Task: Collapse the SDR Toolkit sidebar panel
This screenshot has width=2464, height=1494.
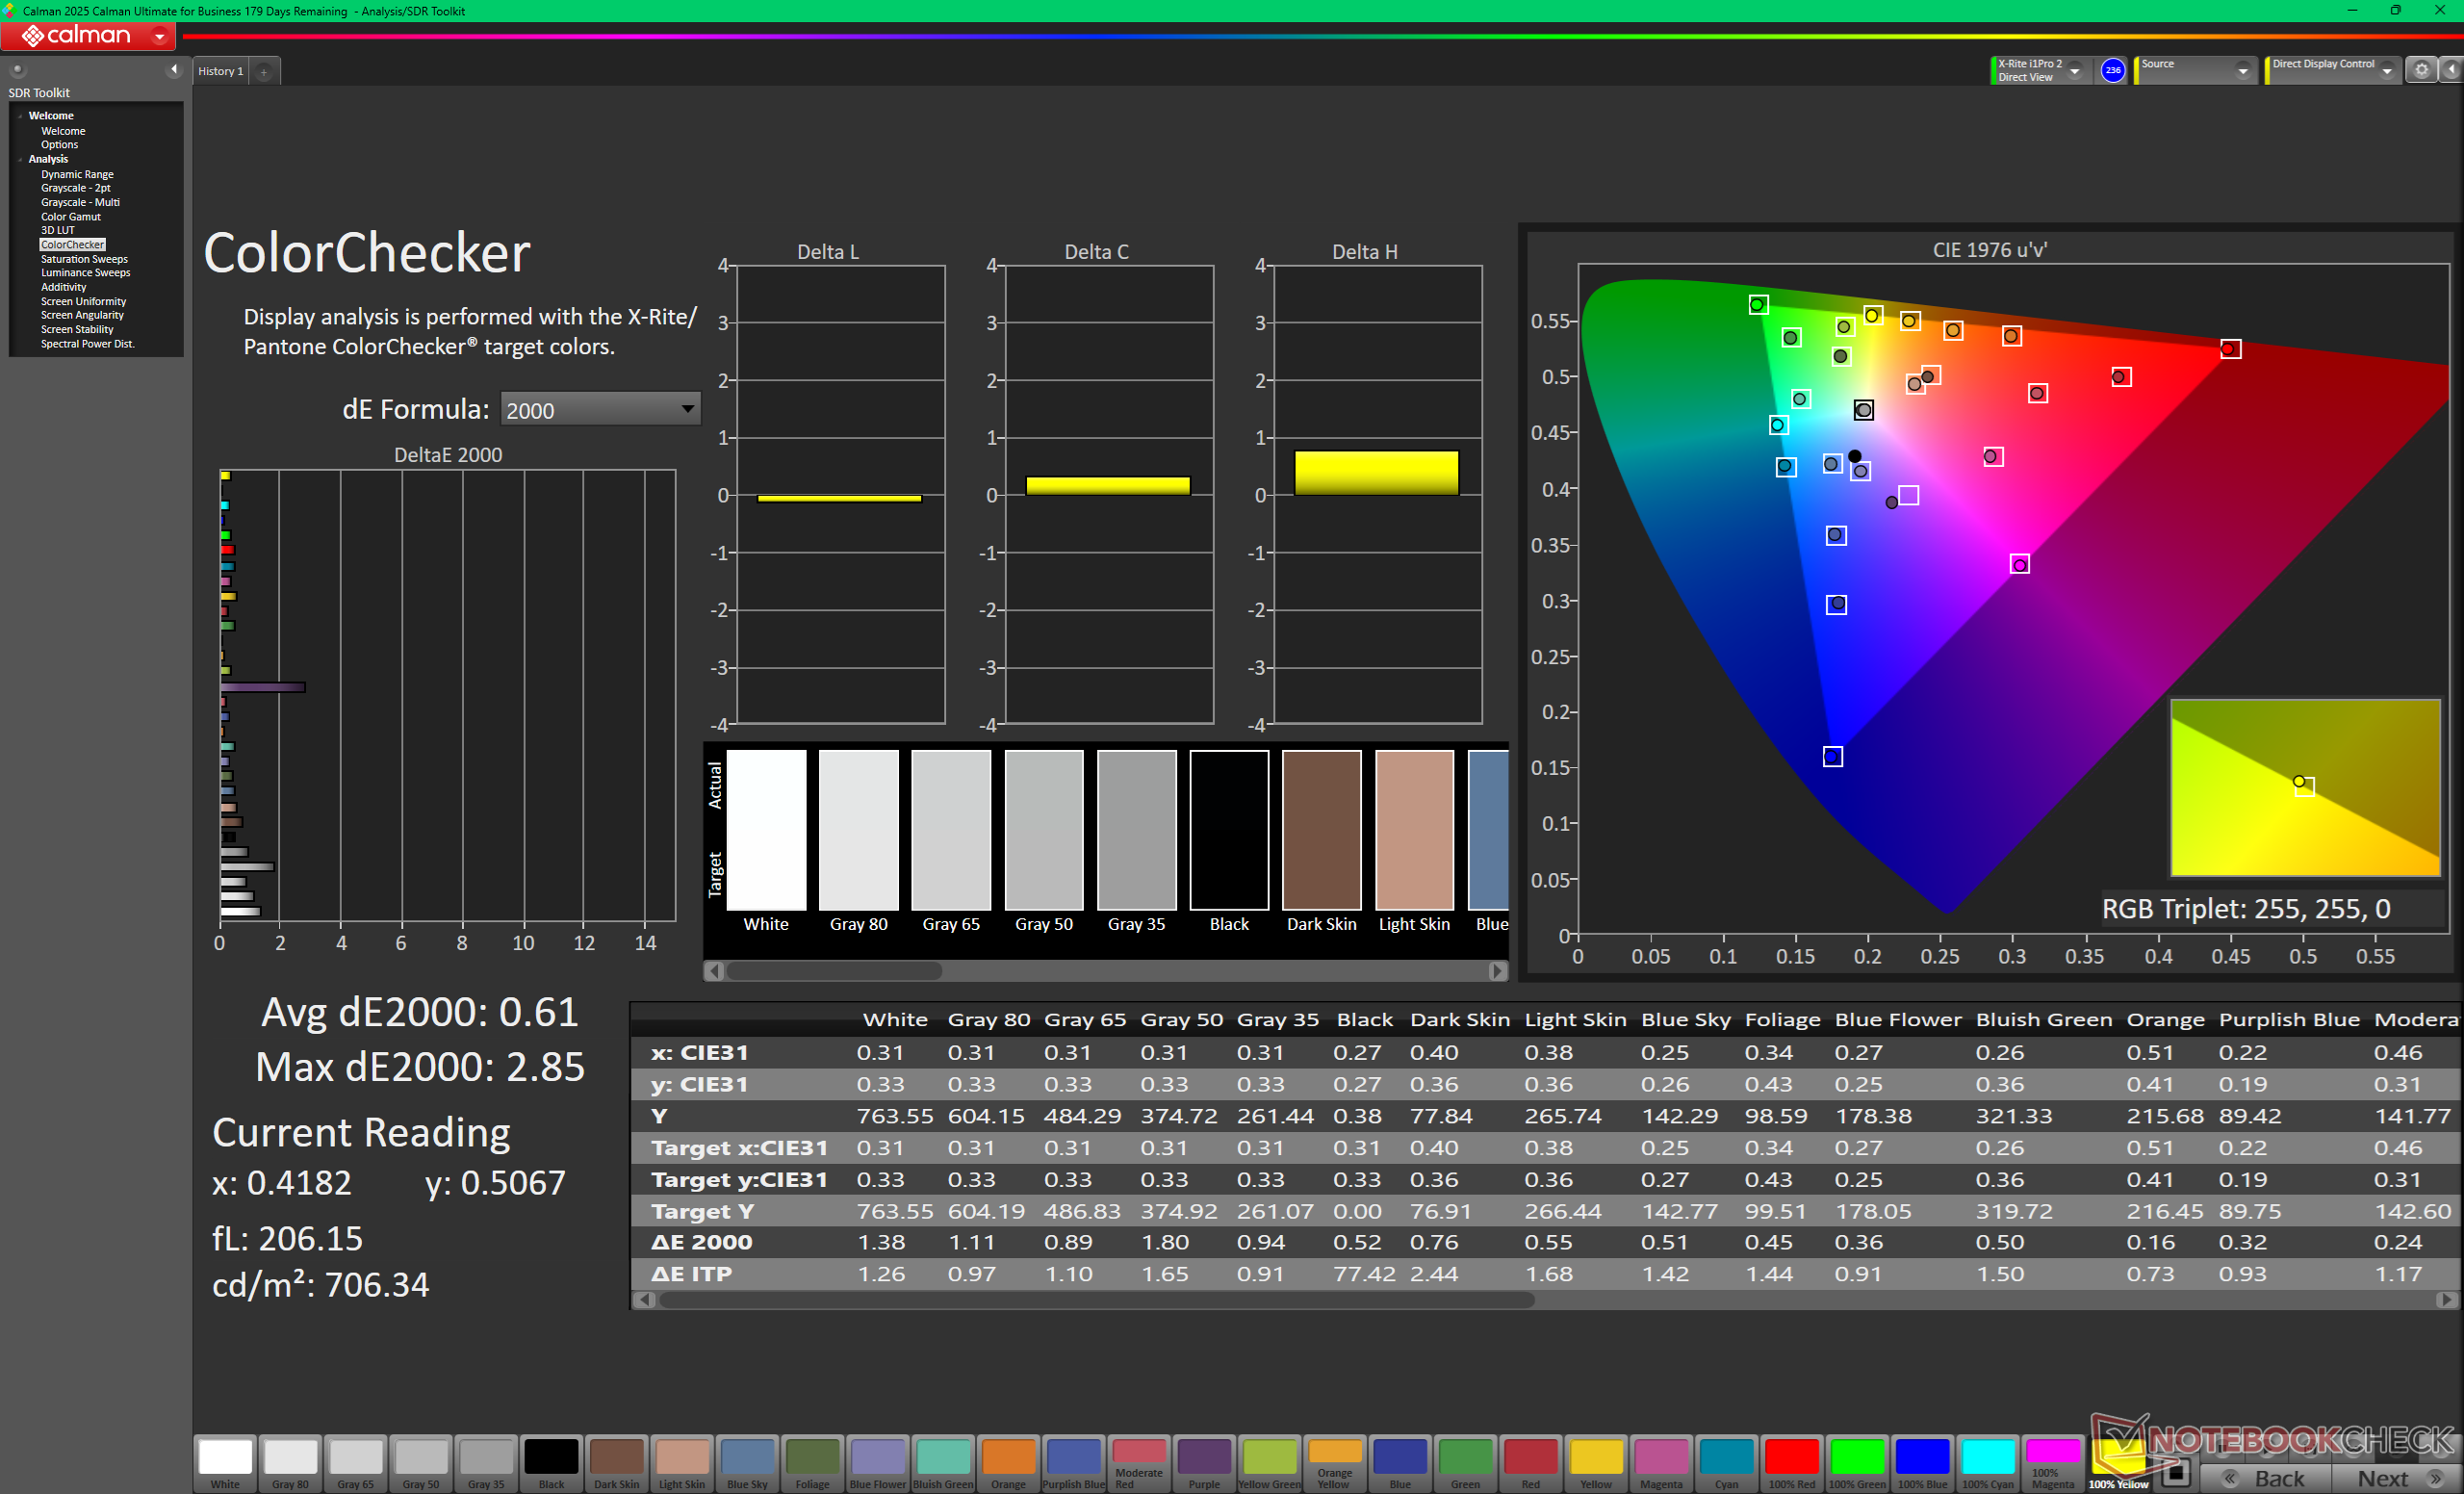Action: click(x=174, y=69)
